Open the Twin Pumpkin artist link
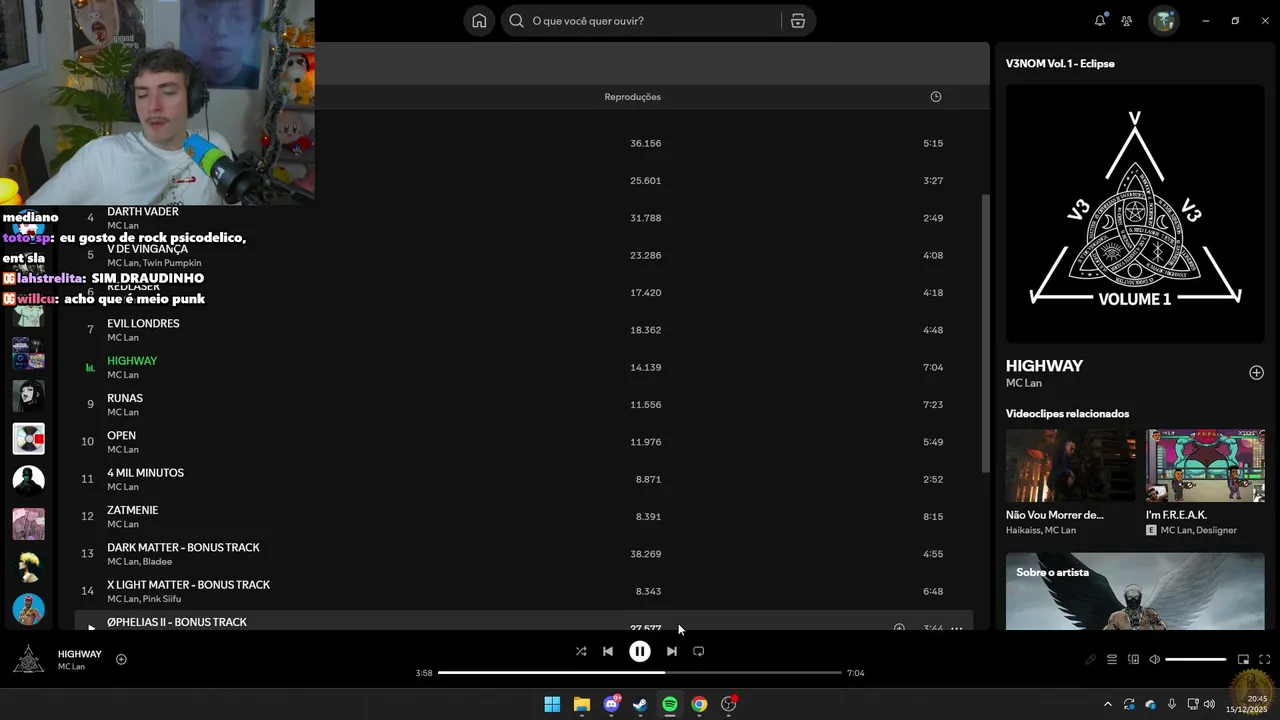Image resolution: width=1280 pixels, height=720 pixels. click(x=172, y=263)
